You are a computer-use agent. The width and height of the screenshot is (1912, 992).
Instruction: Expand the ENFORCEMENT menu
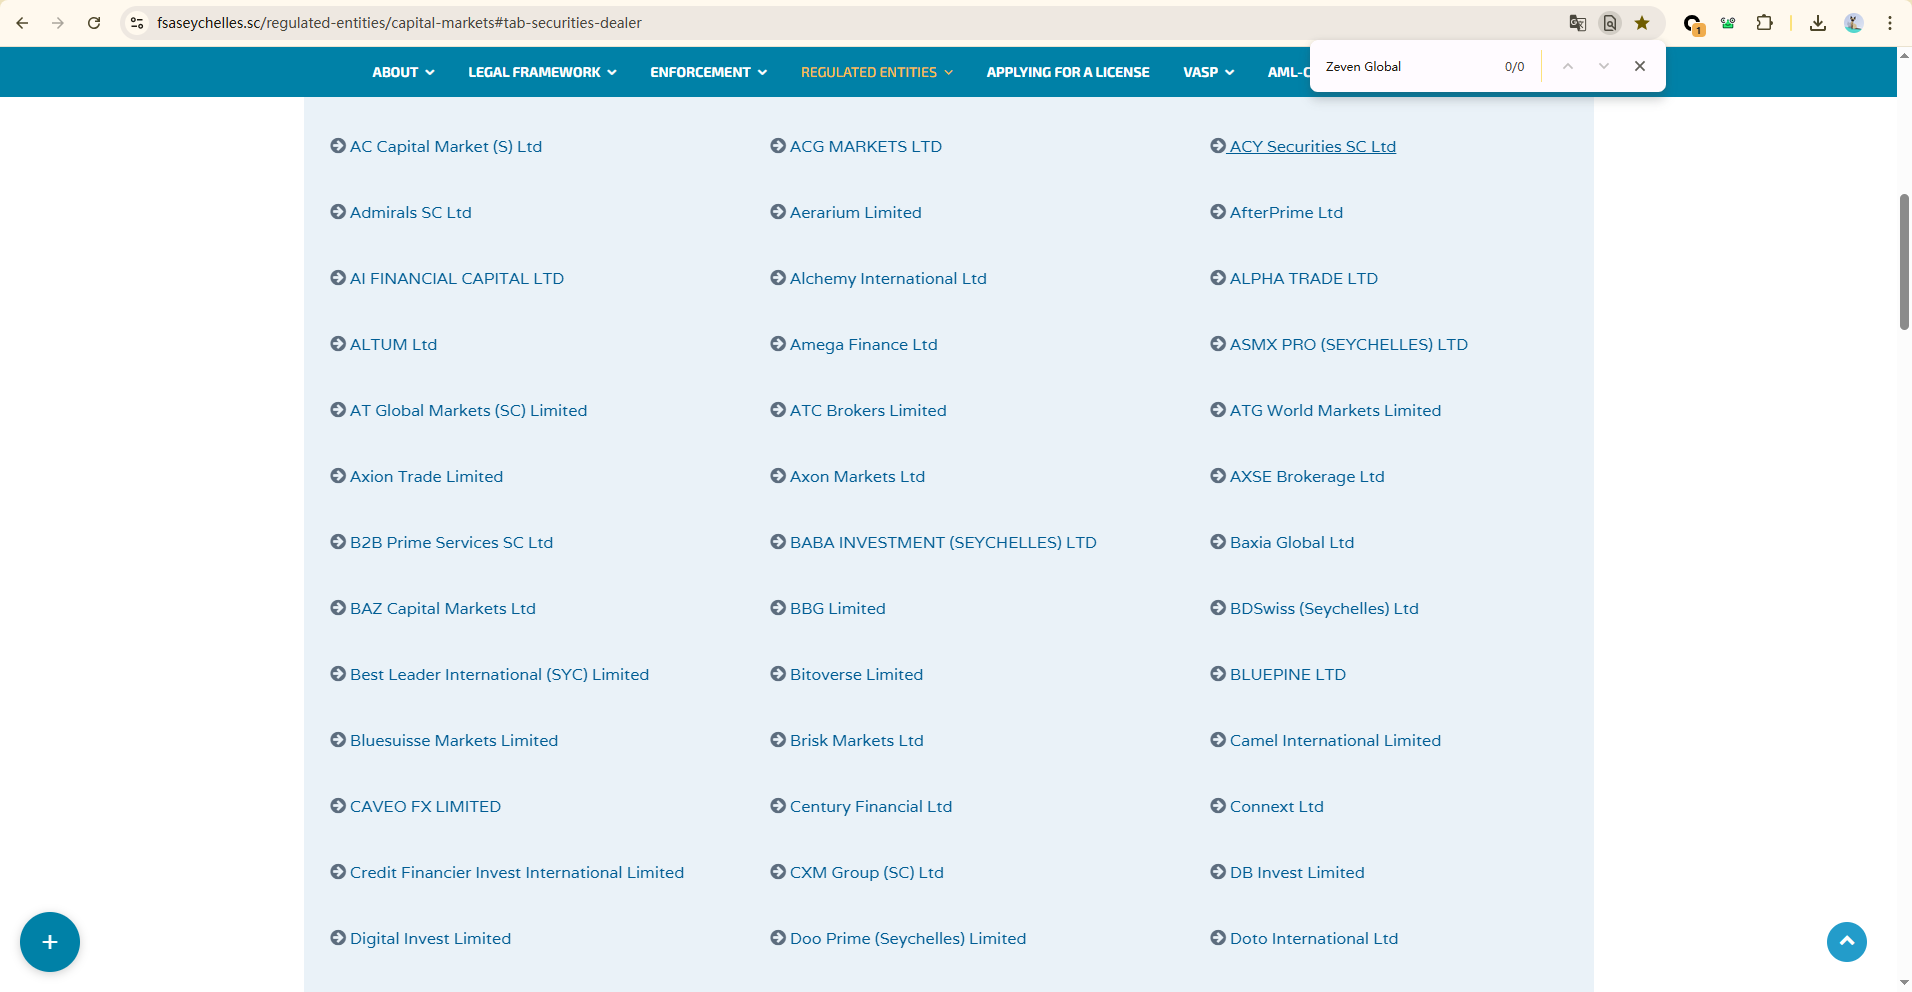[708, 72]
